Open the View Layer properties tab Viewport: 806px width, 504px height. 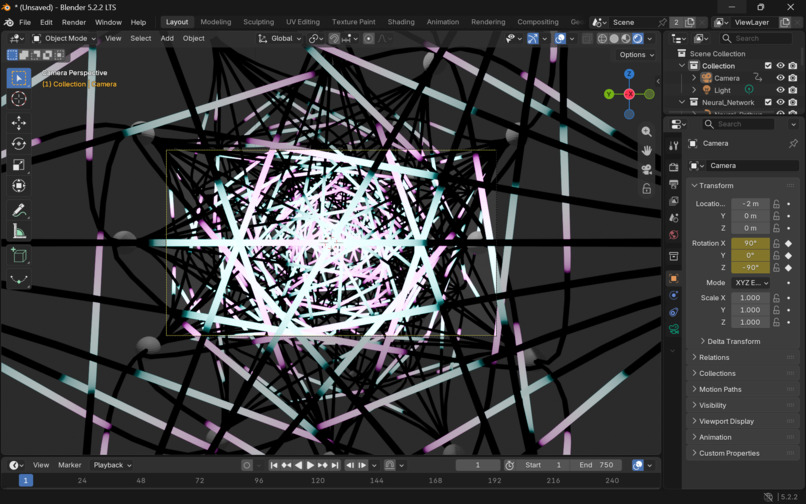673,201
